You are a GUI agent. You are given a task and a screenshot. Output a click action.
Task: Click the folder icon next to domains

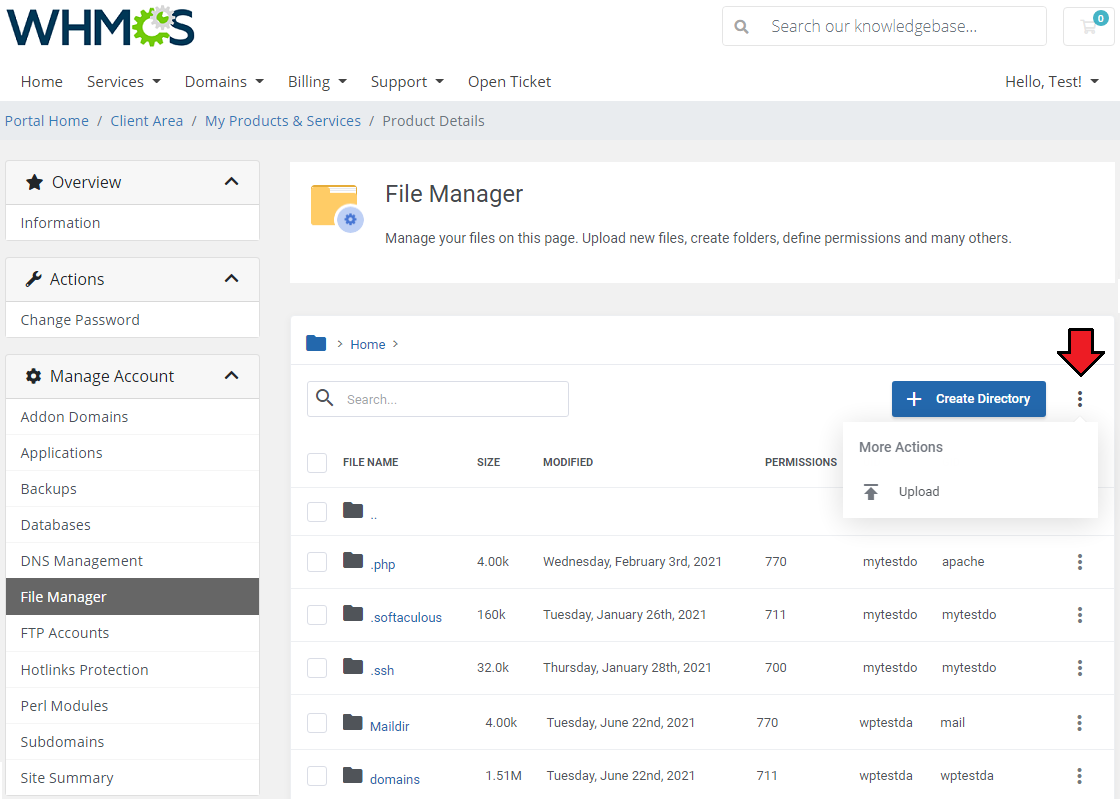(353, 775)
